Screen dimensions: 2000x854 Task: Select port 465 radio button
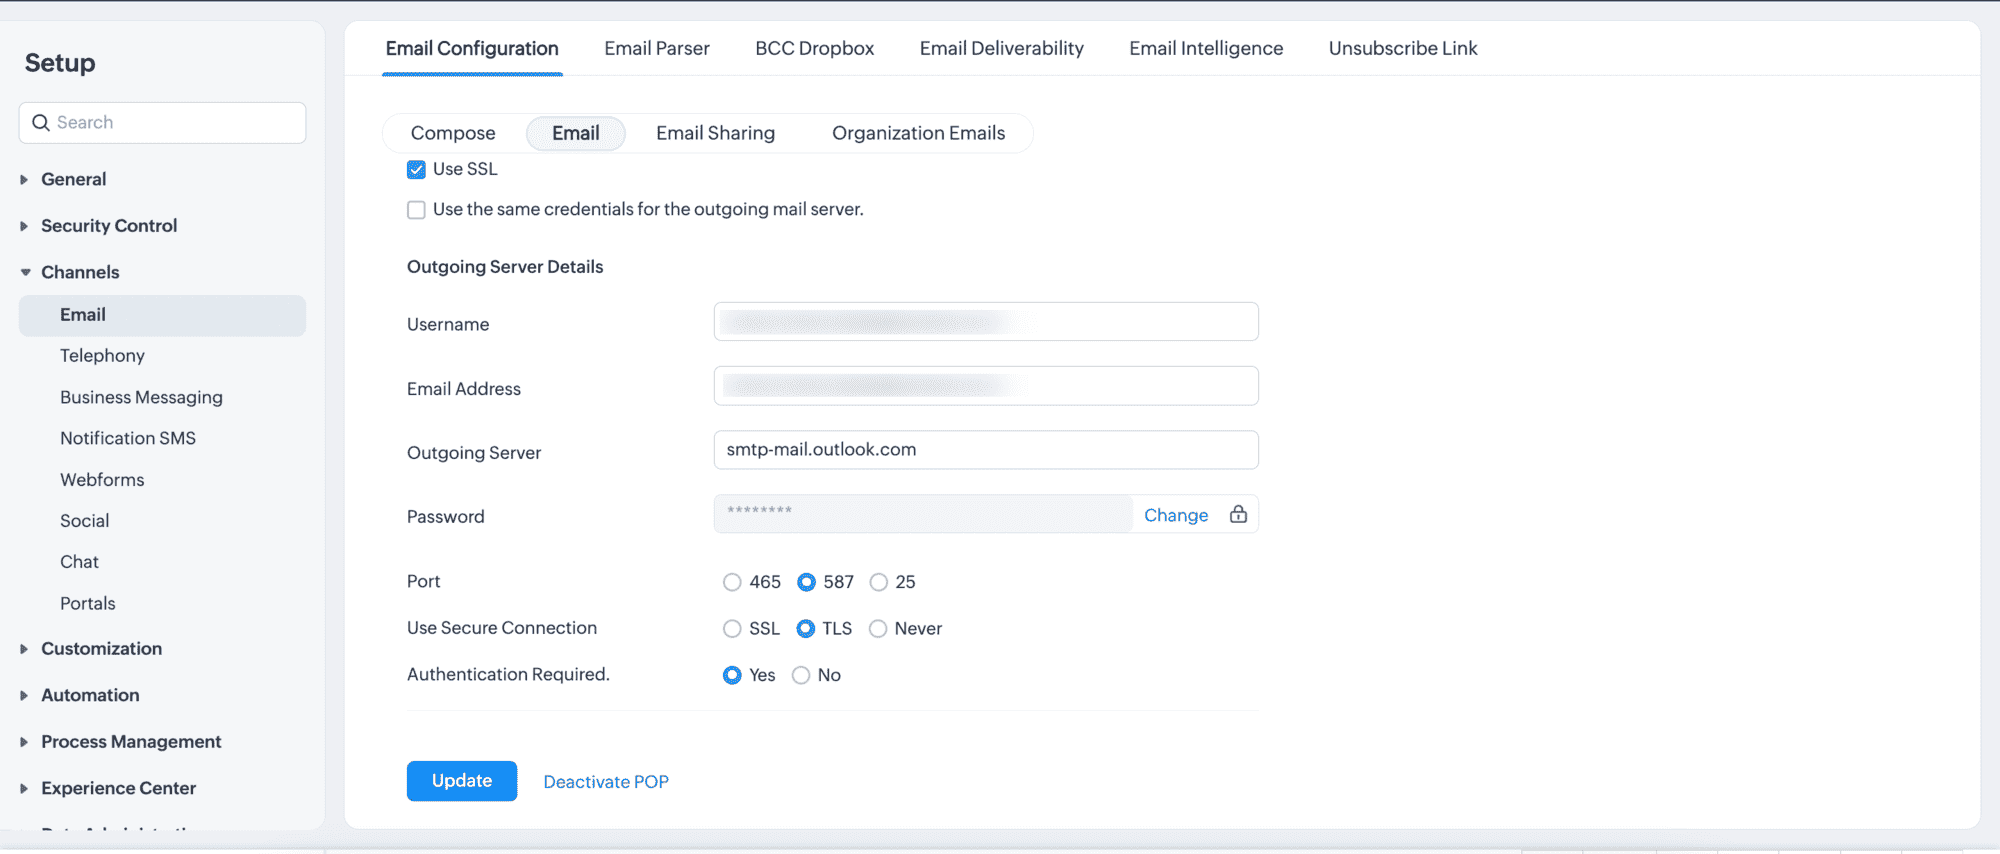(x=732, y=582)
